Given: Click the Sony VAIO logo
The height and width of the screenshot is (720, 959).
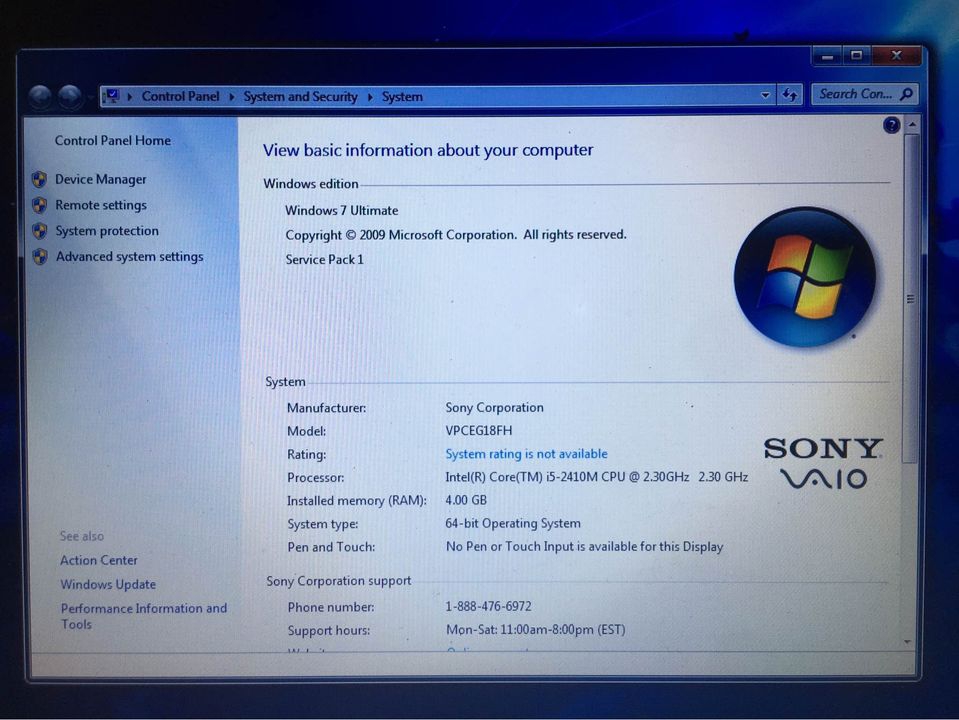Looking at the screenshot, I should (x=823, y=463).
